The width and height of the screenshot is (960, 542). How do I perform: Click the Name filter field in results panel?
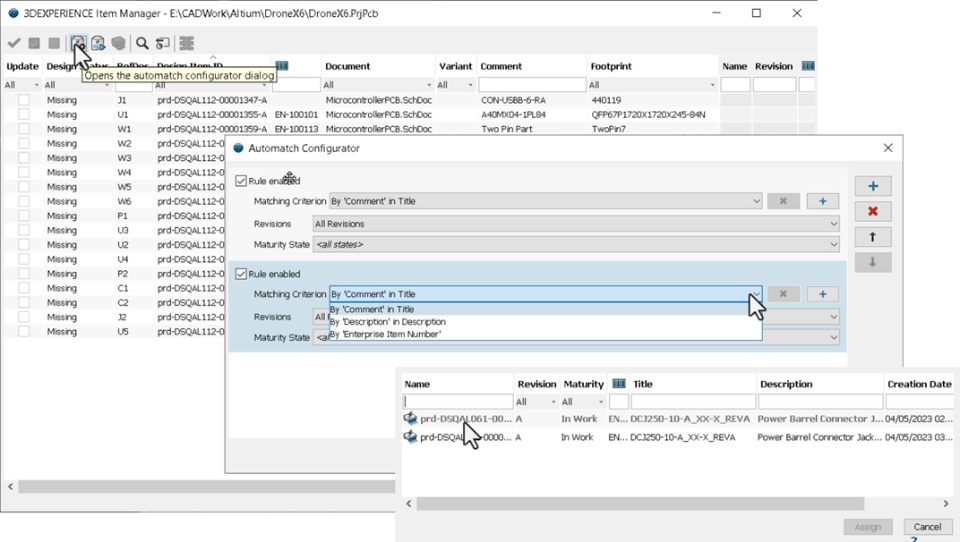click(x=457, y=402)
